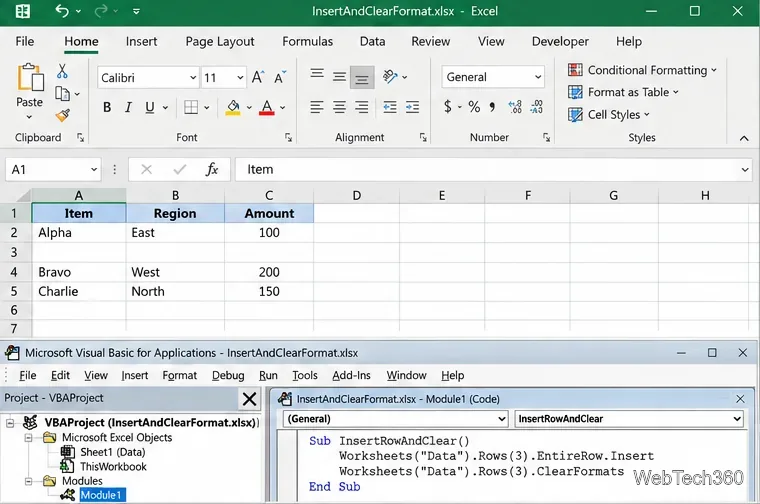Open the Fill Color dropdown arrow
760x504 pixels.
(249, 108)
